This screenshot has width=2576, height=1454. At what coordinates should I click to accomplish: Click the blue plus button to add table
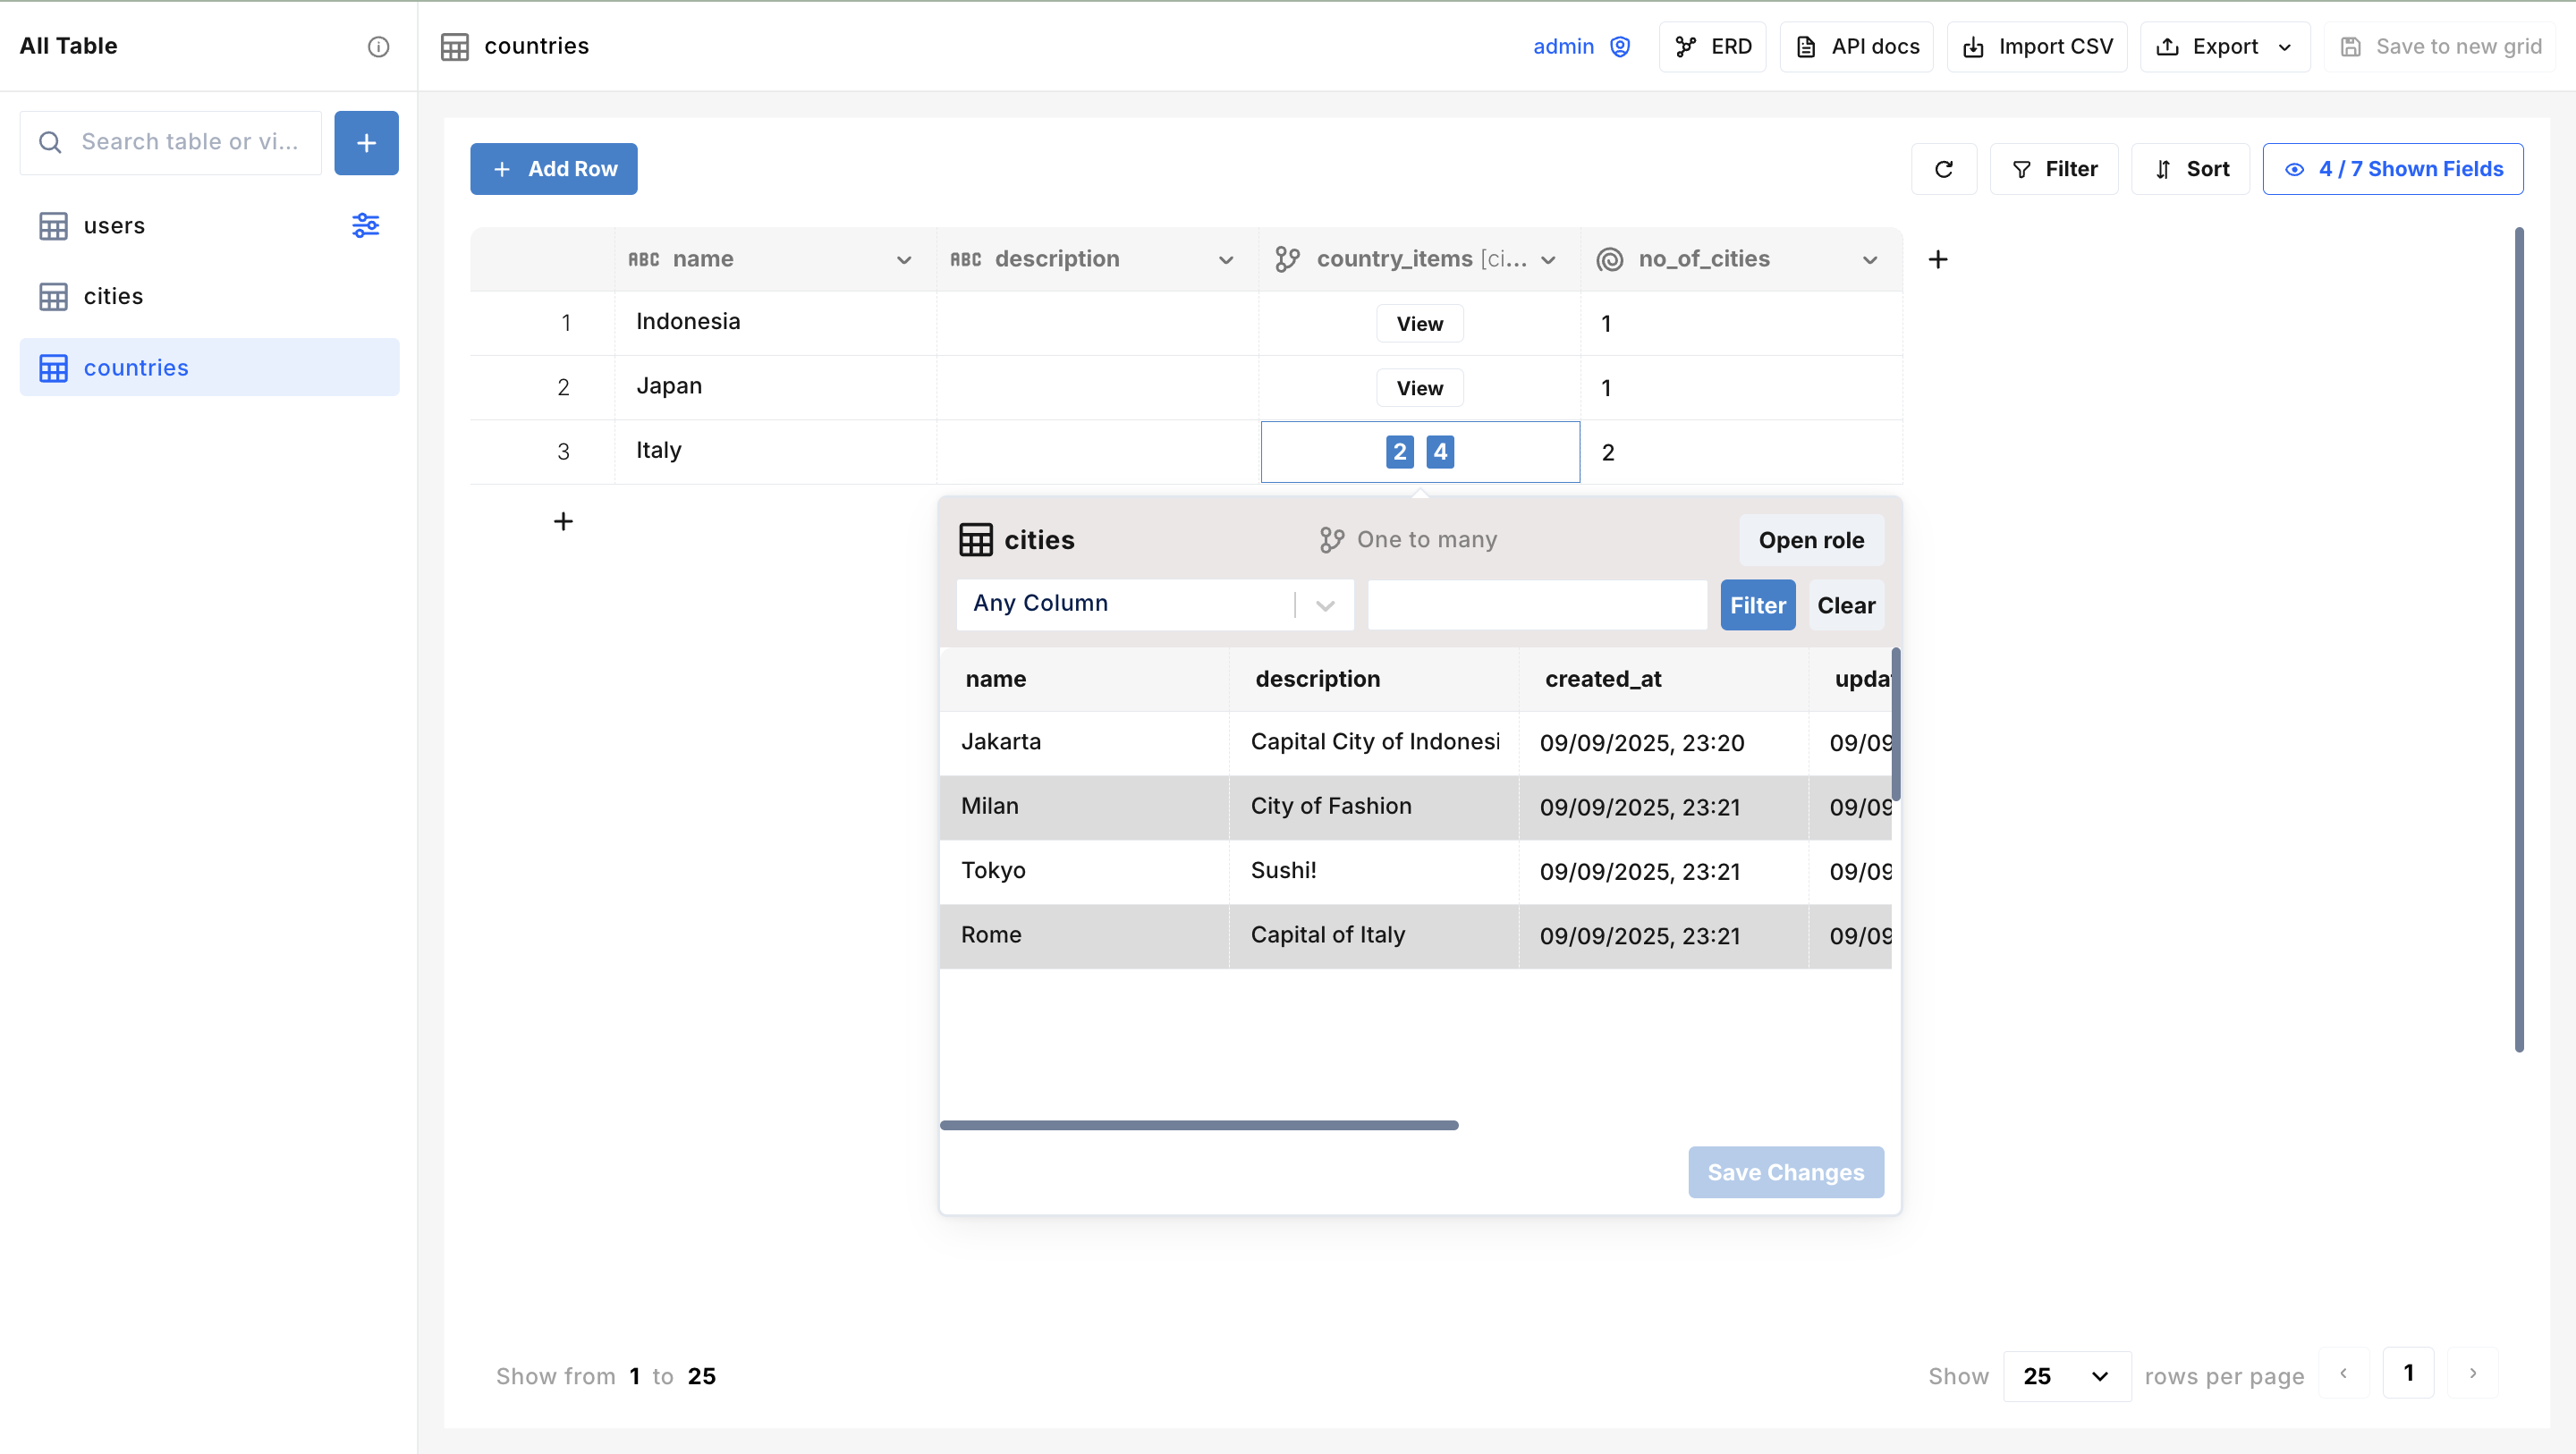coord(366,143)
